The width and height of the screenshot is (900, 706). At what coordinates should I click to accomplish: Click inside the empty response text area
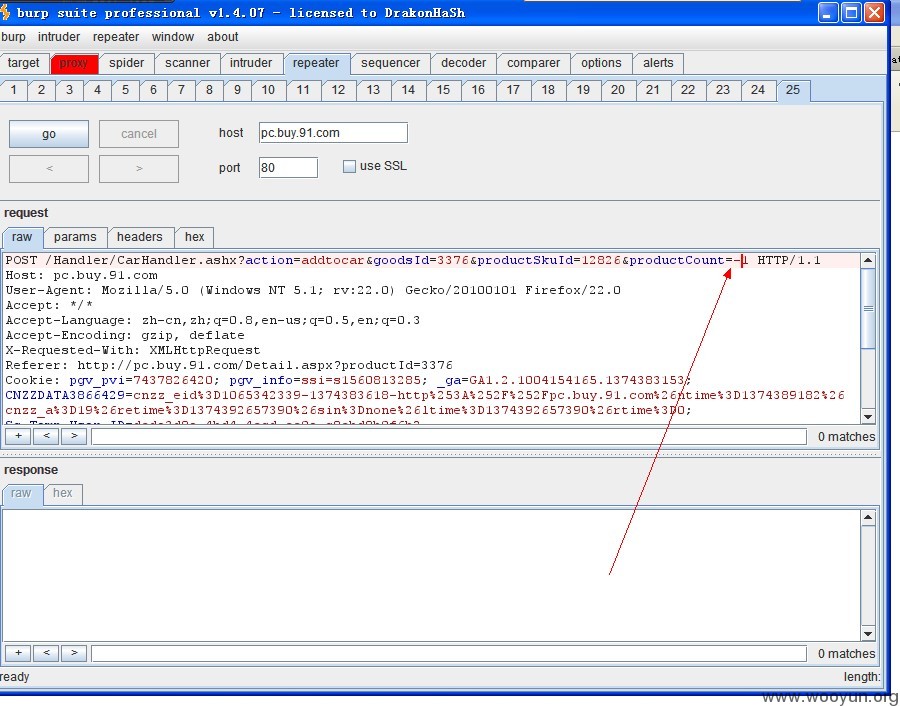click(x=430, y=575)
